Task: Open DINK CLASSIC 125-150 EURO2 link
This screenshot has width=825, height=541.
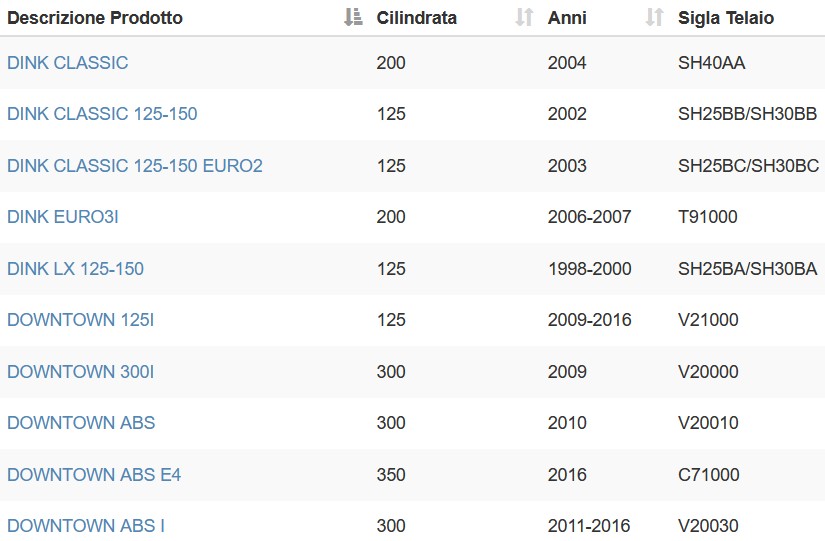Action: 135,166
